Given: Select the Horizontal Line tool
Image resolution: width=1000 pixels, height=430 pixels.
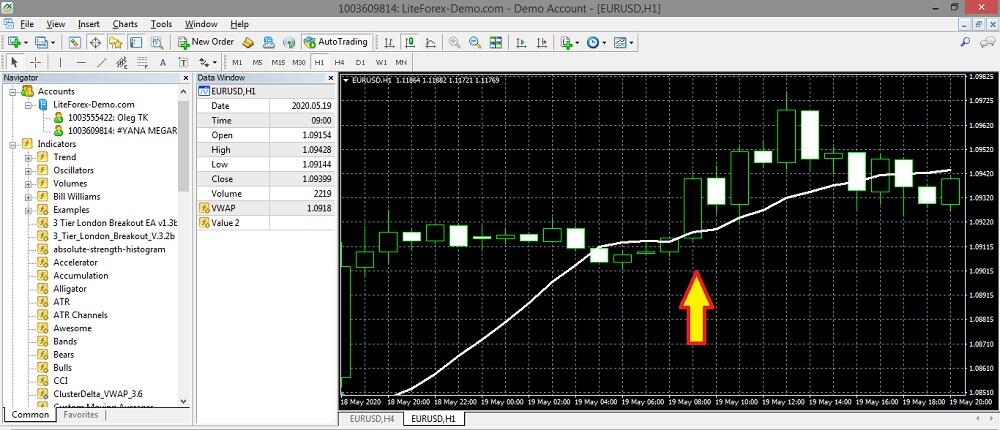Looking at the screenshot, I should 81,63.
